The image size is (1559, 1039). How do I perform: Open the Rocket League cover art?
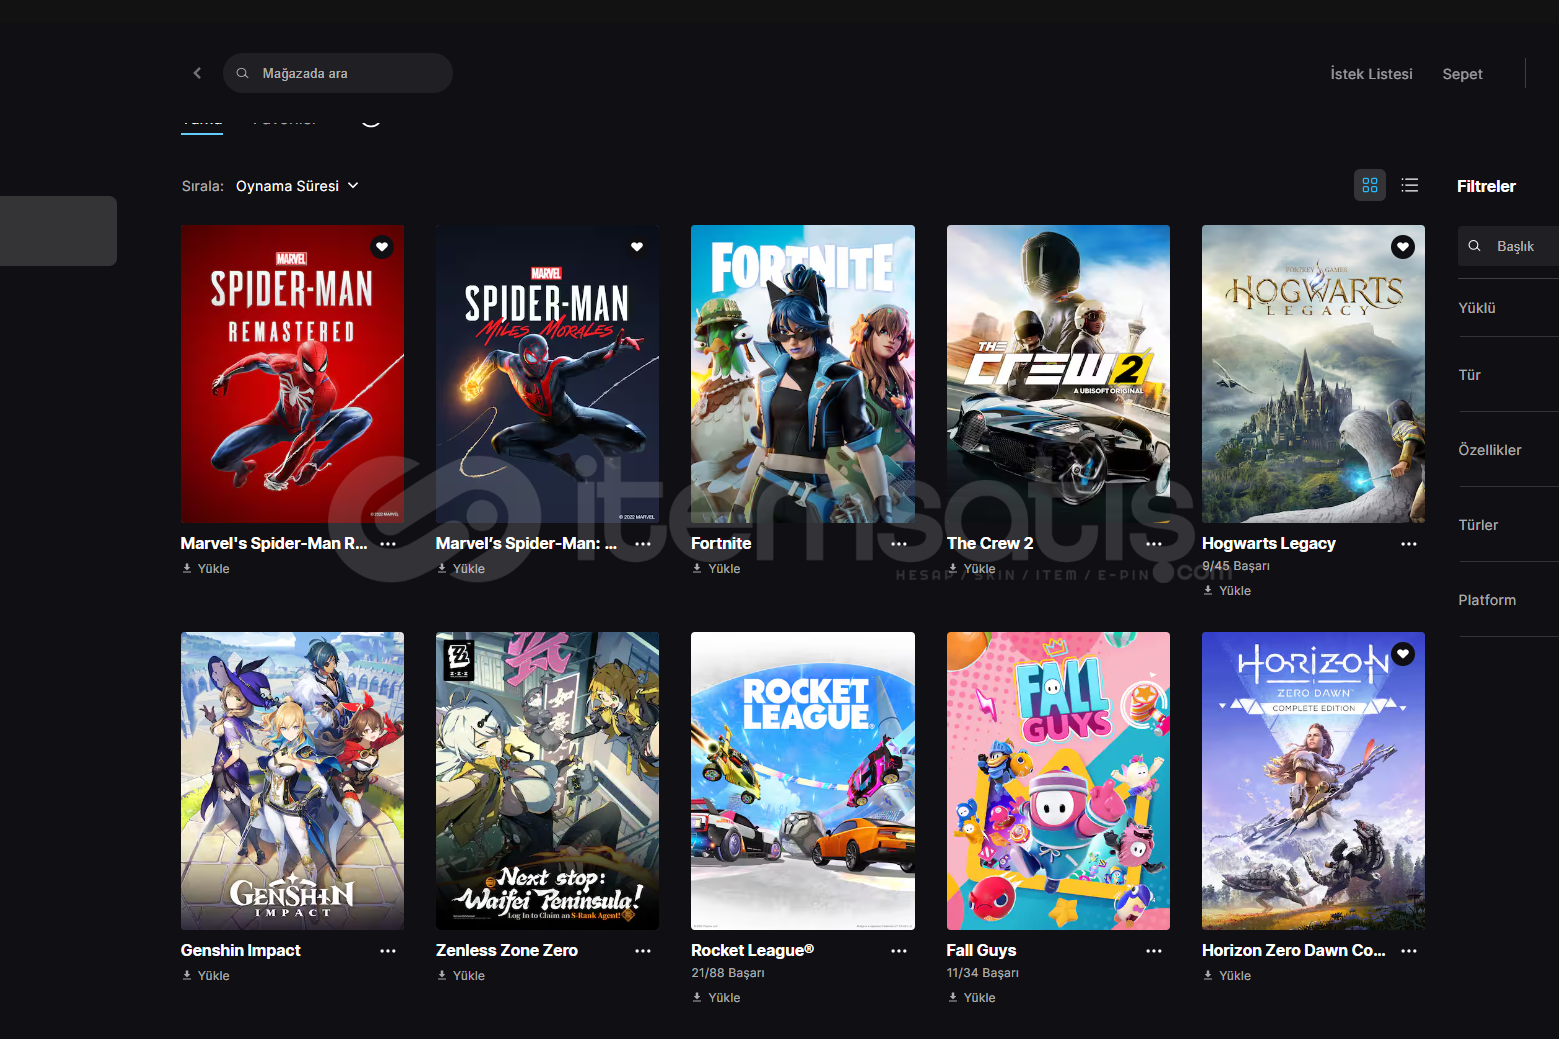tap(803, 781)
